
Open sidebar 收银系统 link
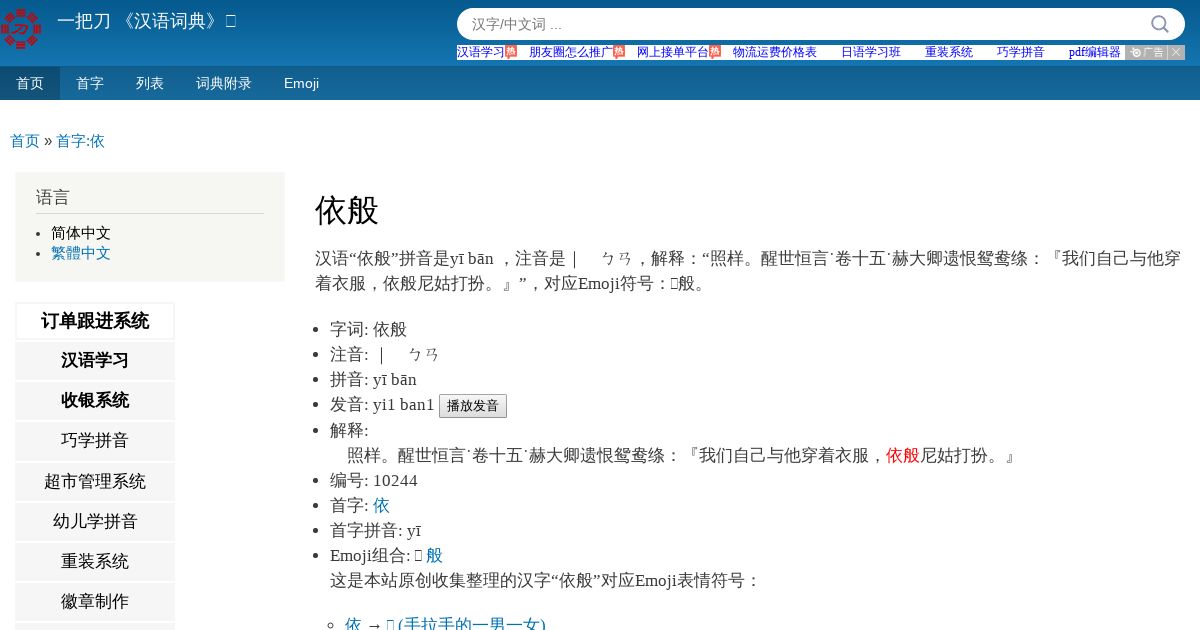pos(95,400)
